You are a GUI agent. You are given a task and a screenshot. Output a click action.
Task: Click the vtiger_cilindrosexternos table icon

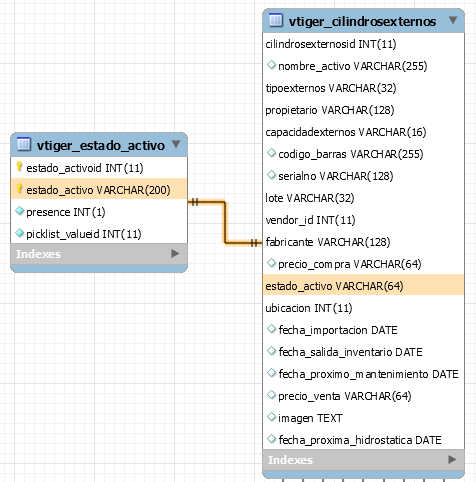[275, 20]
